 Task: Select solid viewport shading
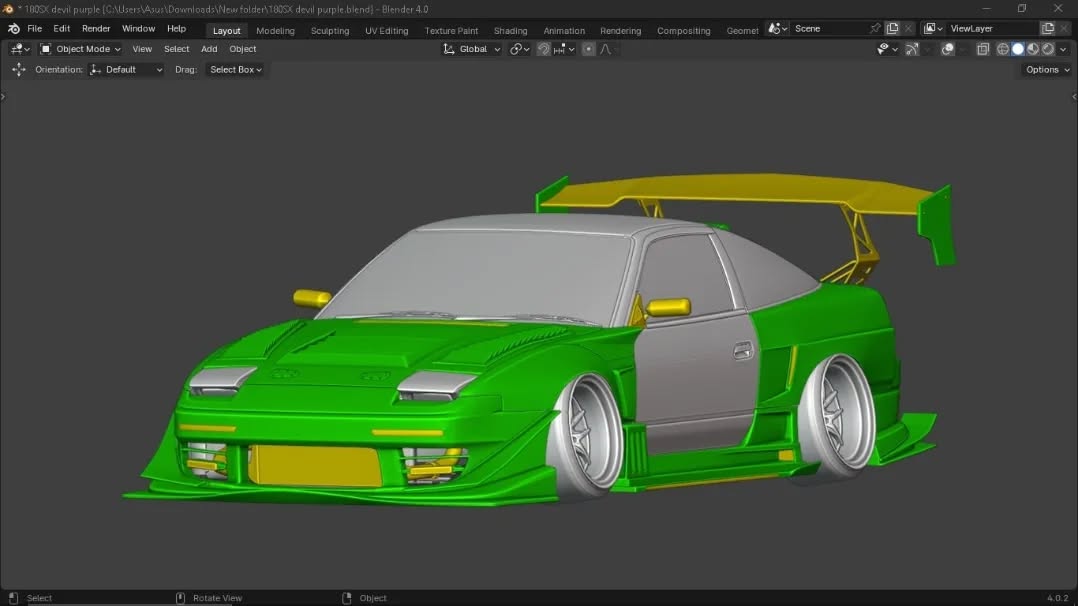tap(1018, 49)
